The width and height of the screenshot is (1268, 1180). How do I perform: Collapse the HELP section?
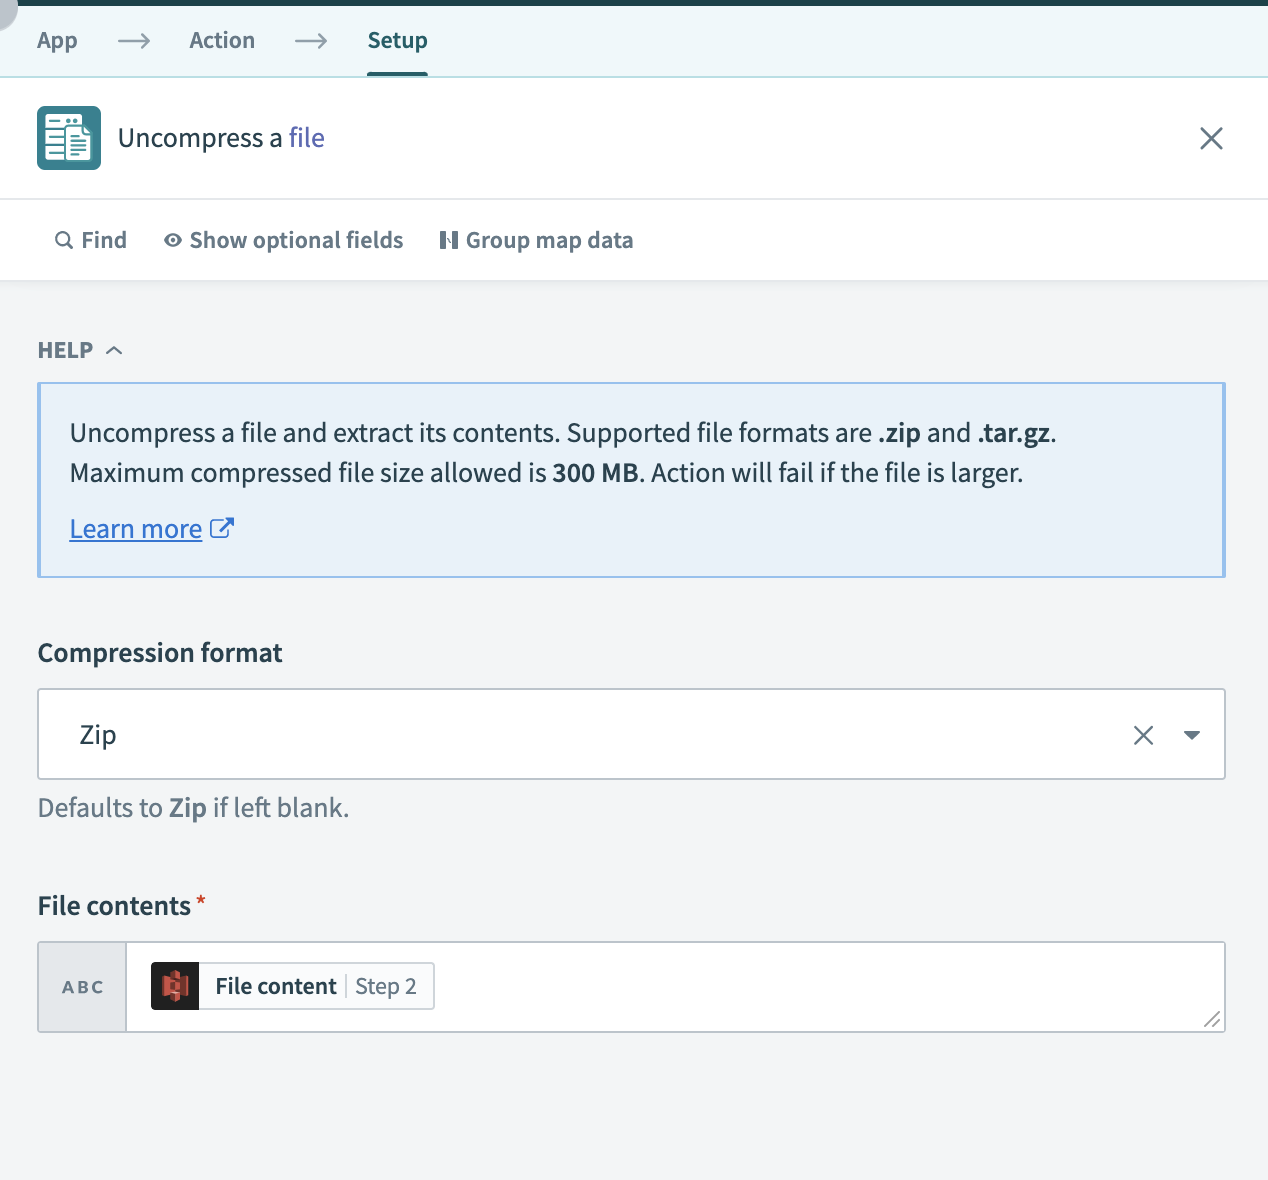point(113,349)
